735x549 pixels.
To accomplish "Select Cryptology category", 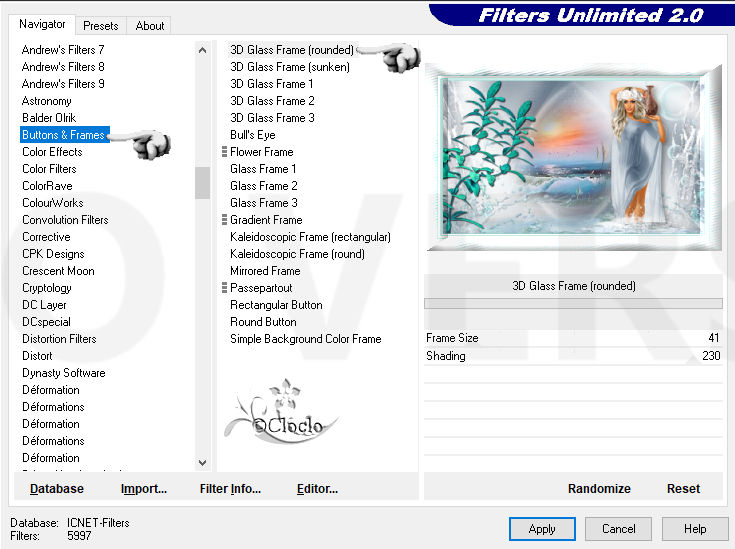I will (46, 288).
